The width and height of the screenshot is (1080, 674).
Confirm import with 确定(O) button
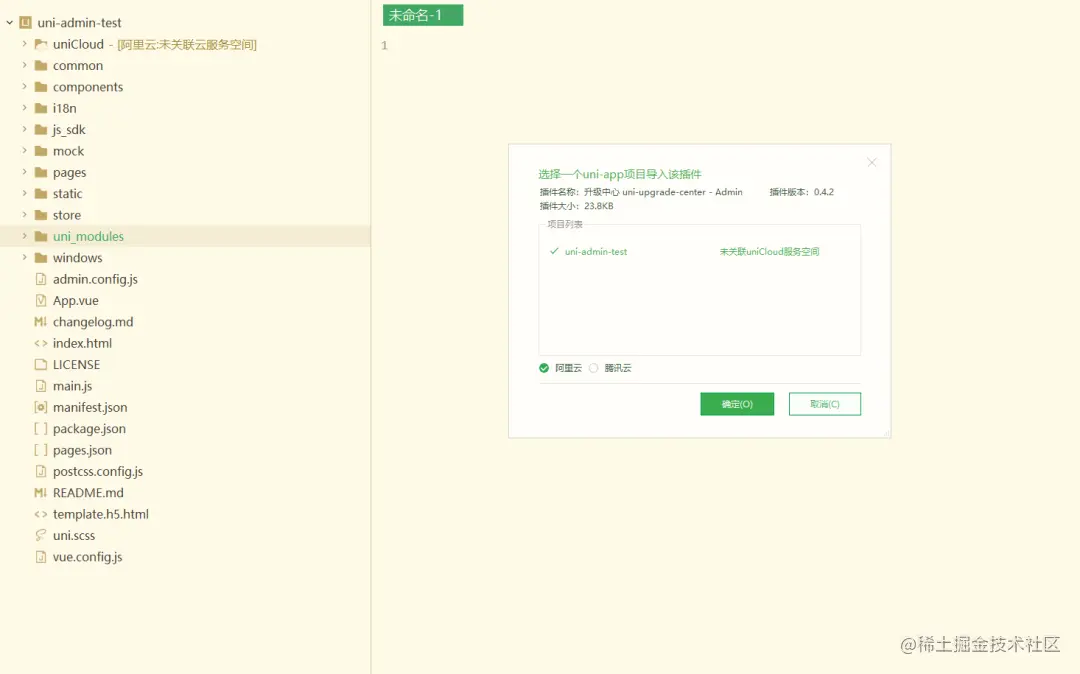coord(737,404)
